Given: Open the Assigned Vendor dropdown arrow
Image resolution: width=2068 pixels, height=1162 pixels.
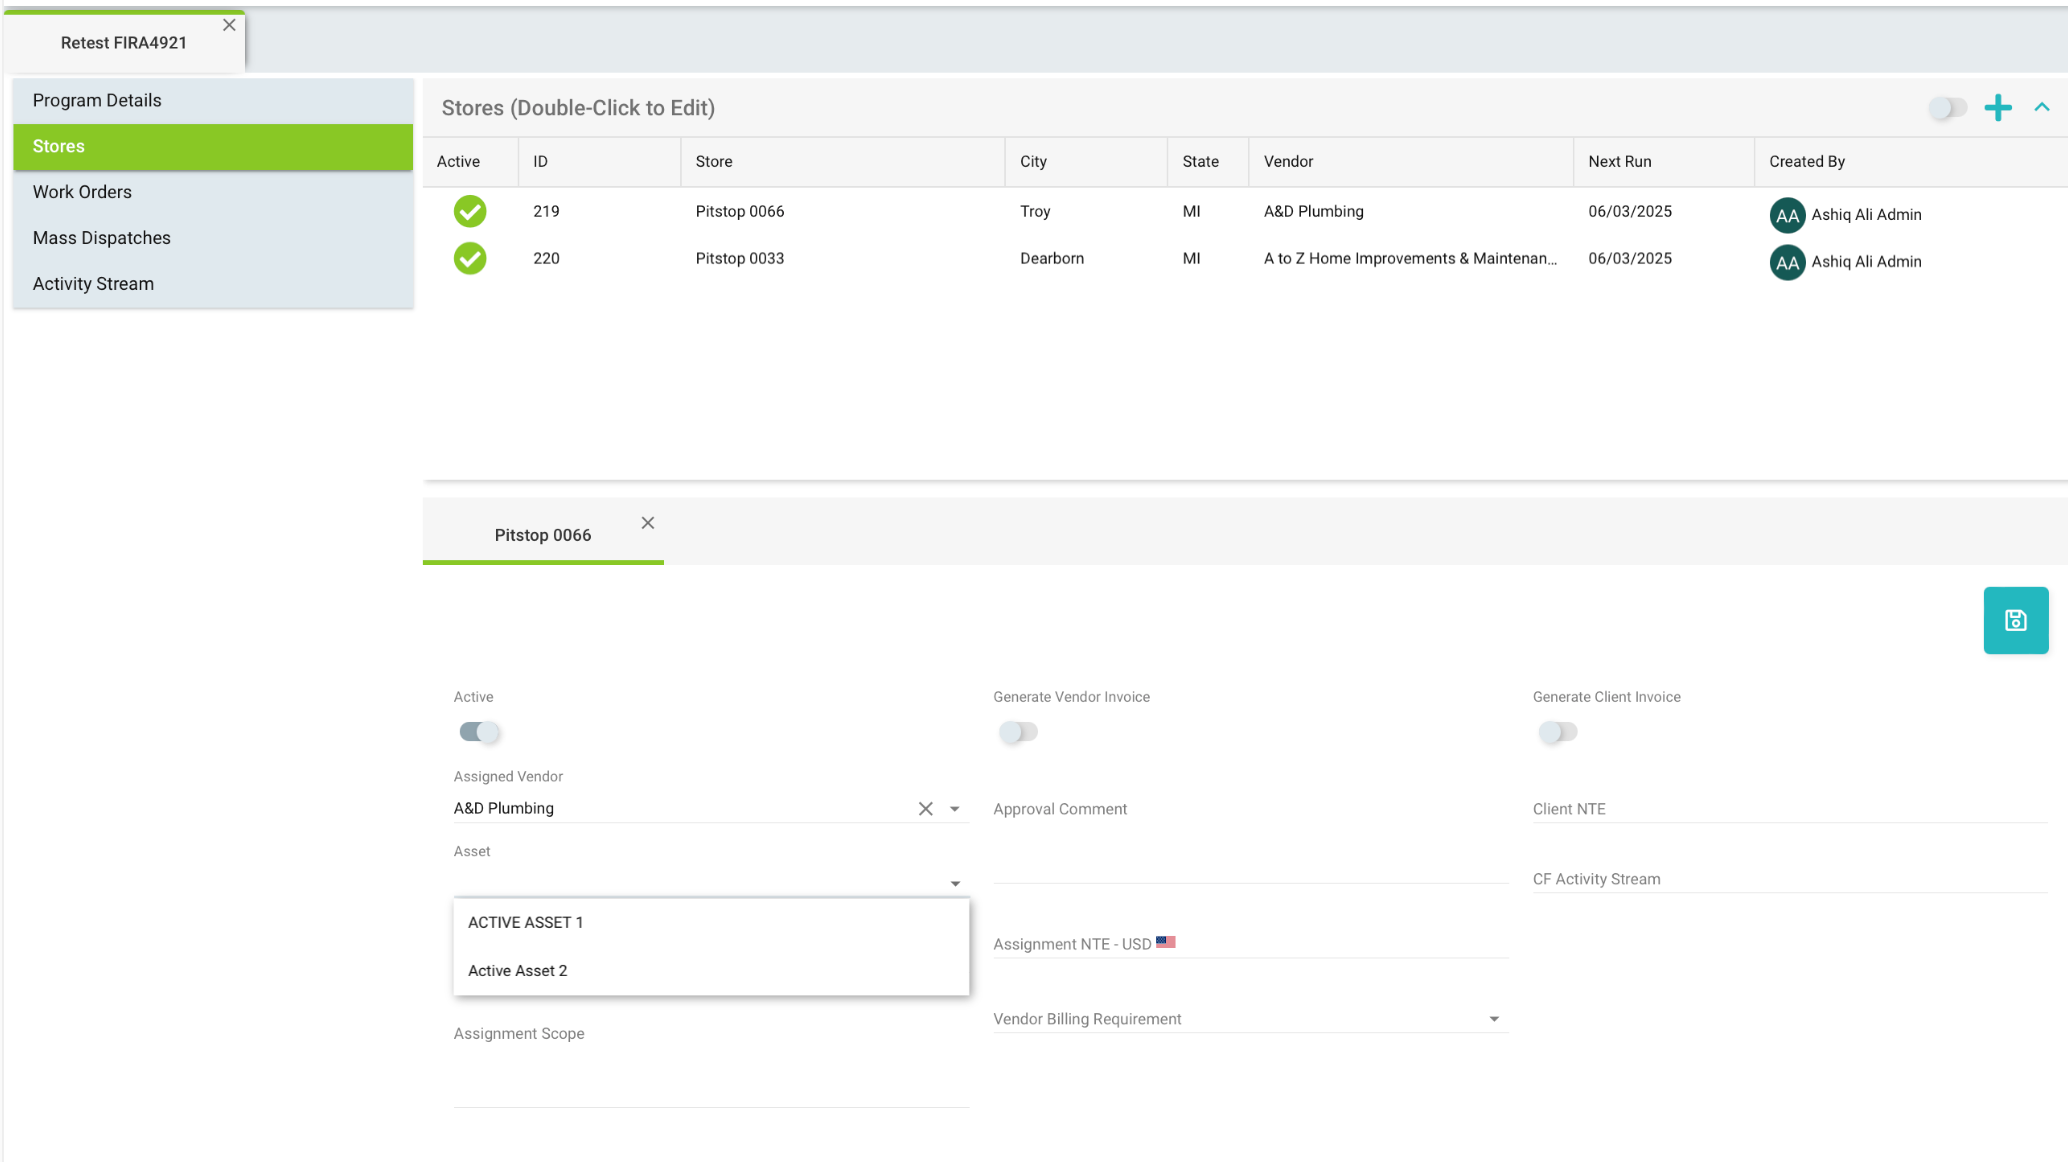Looking at the screenshot, I should tap(955, 809).
